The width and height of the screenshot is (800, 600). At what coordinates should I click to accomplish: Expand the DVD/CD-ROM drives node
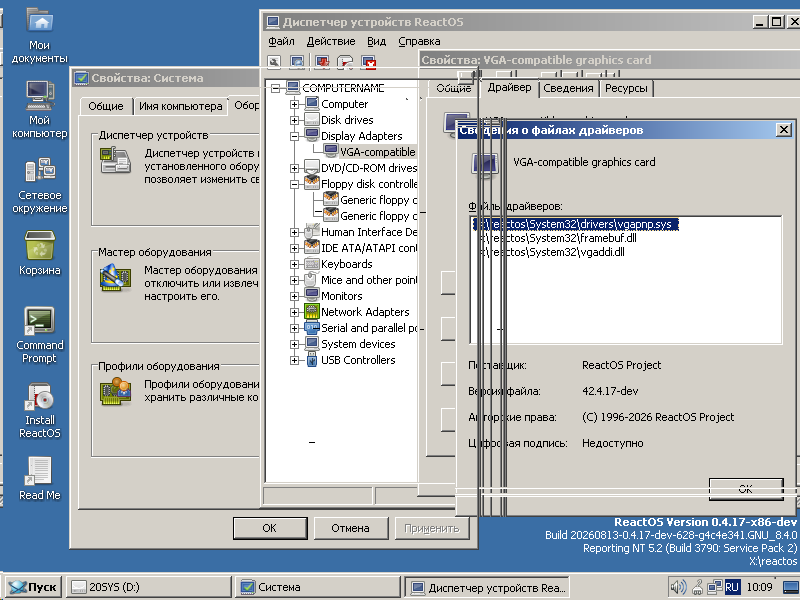(294, 168)
